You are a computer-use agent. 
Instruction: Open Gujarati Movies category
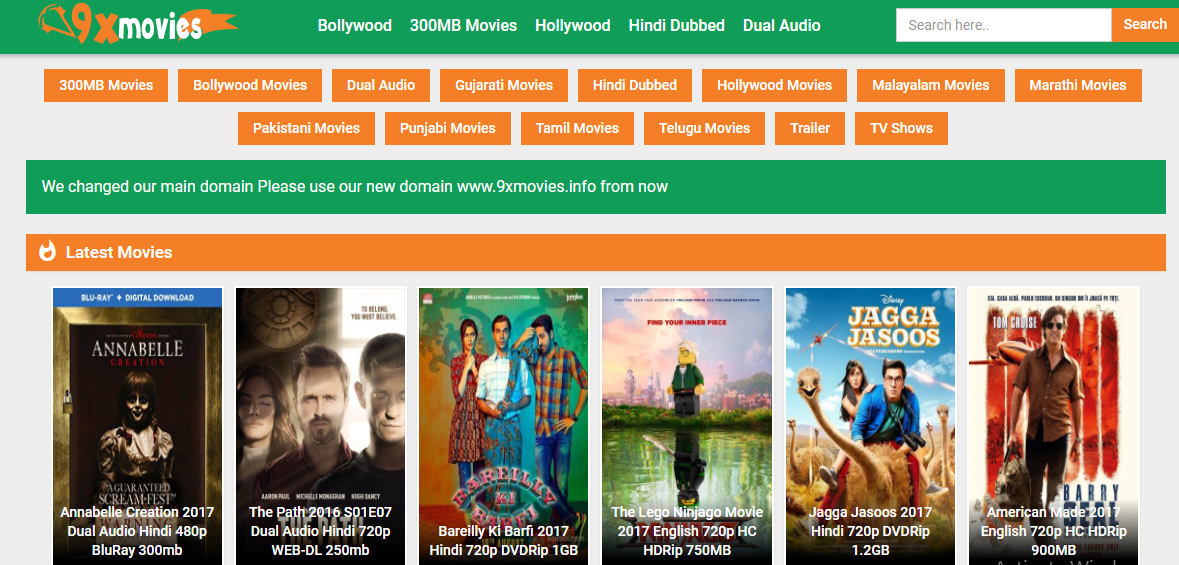coord(504,85)
